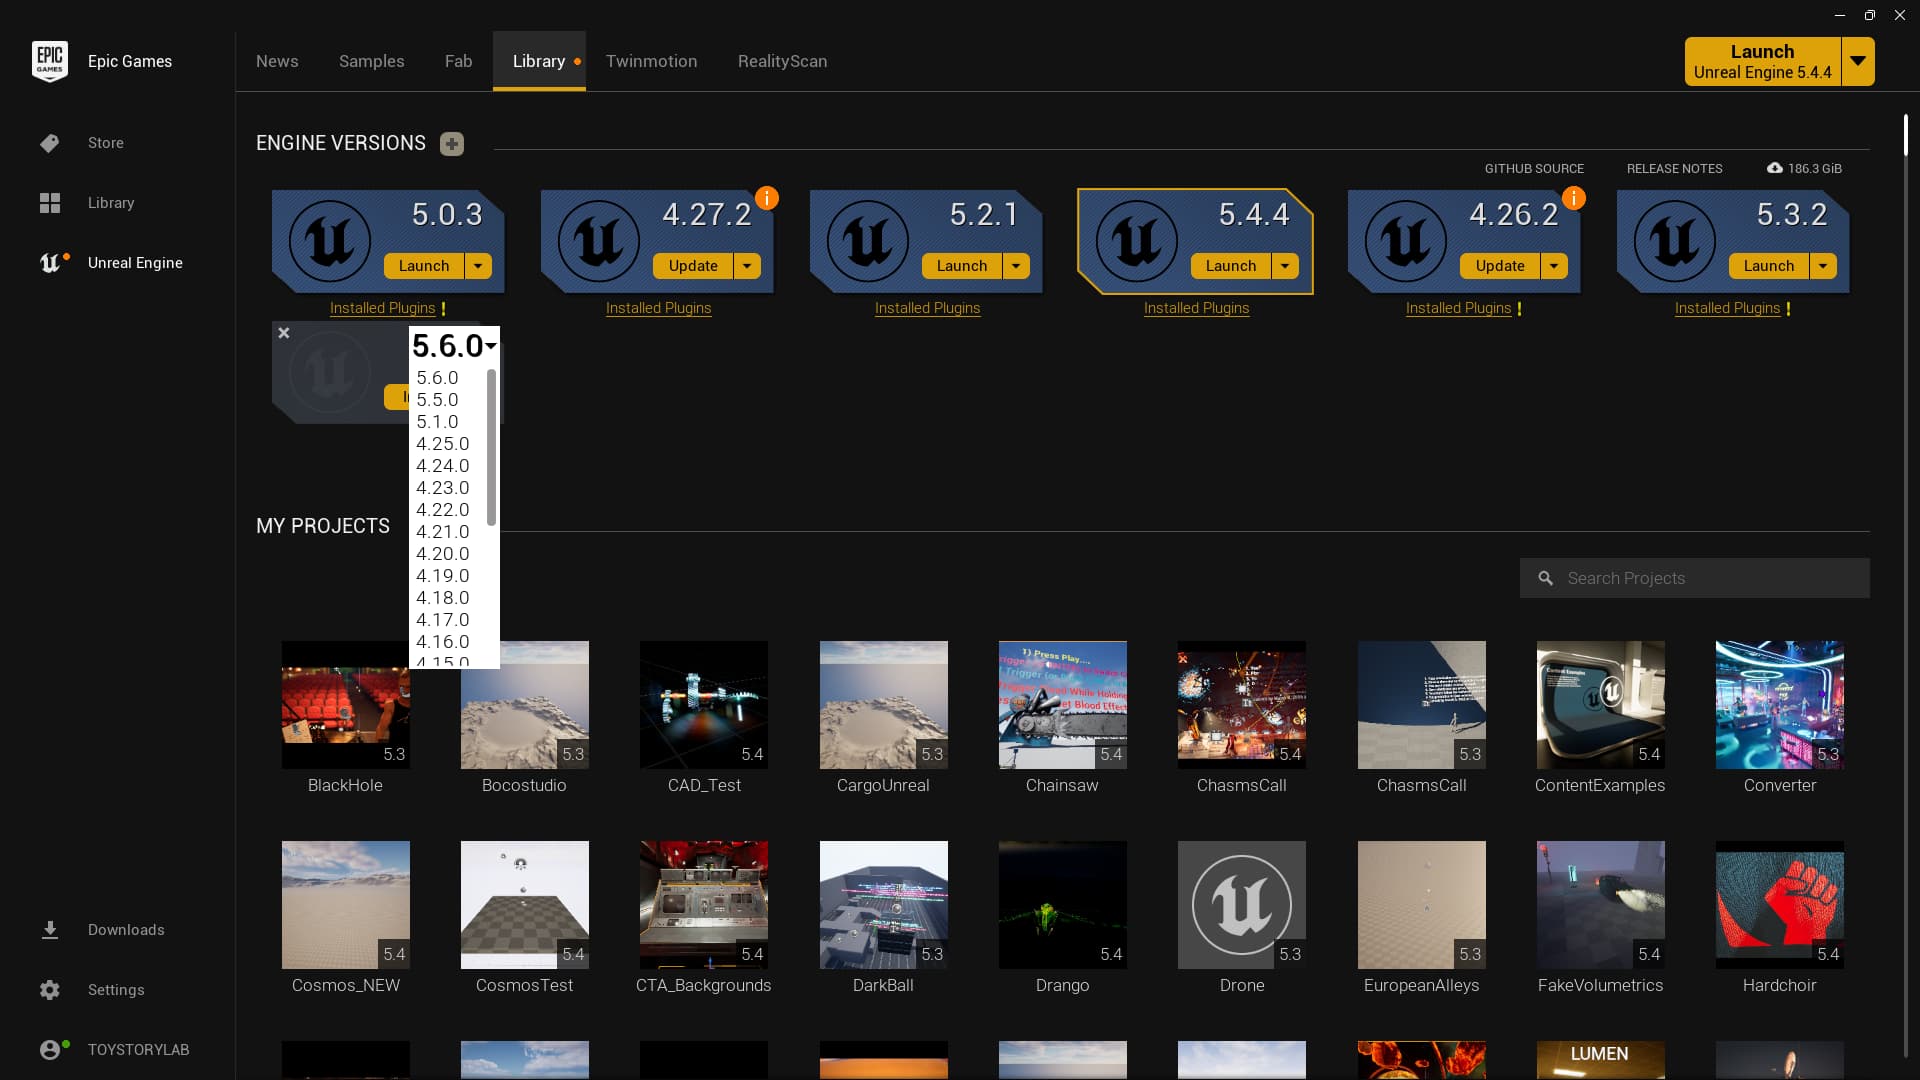The height and width of the screenshot is (1080, 1920).
Task: Open the Settings gear icon
Action: pos(50,990)
